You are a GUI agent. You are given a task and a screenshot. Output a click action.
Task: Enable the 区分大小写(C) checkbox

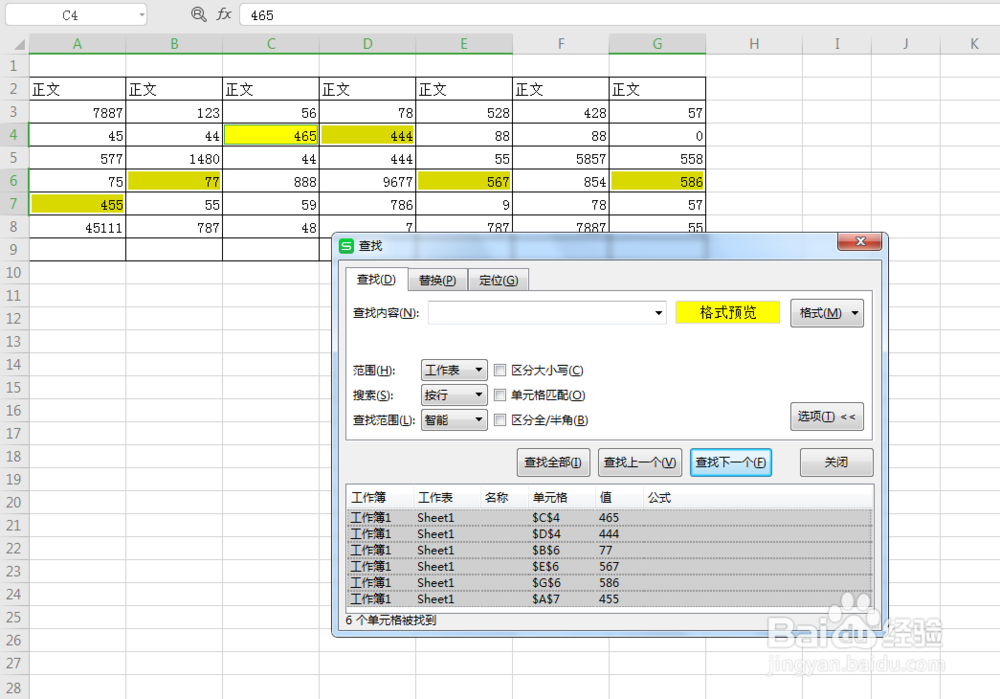click(500, 370)
